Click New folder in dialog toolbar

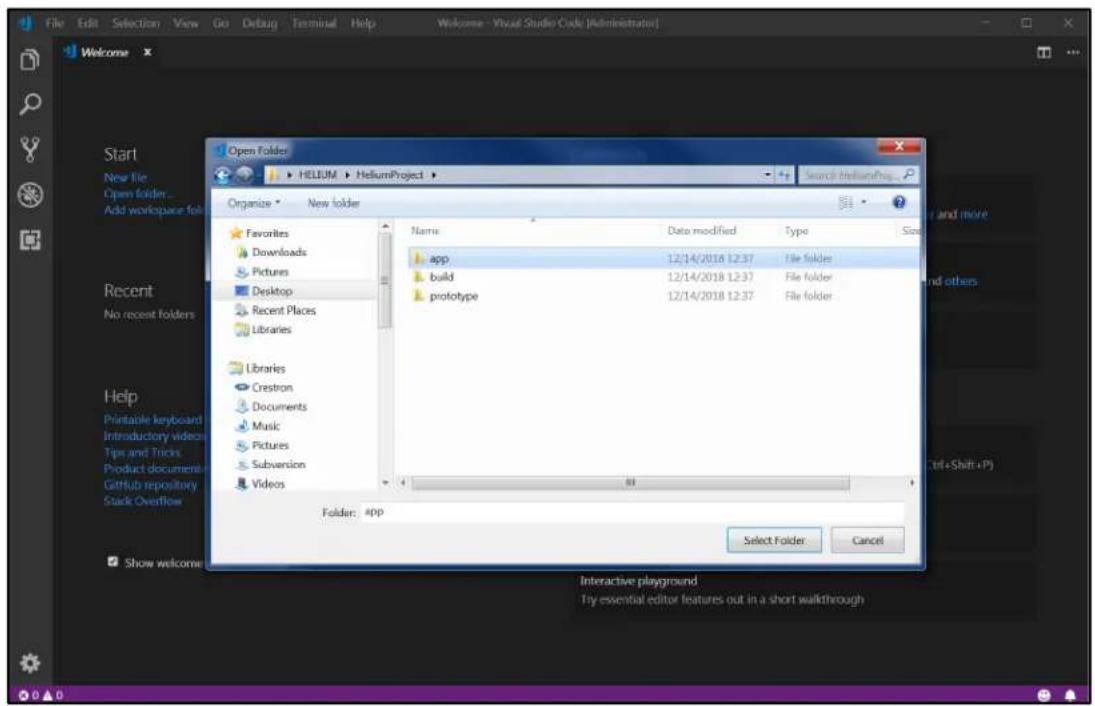click(x=334, y=203)
